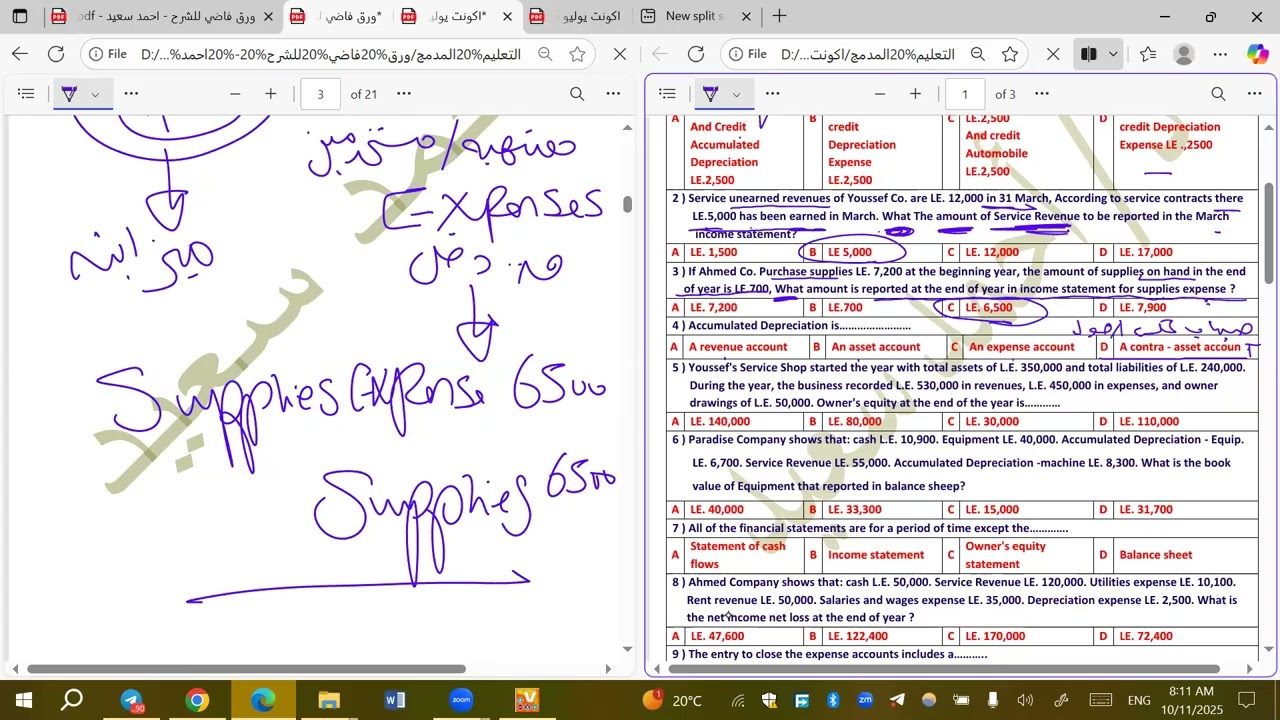
Task: Zoom out via right address bar magnifier
Action: 977,54
